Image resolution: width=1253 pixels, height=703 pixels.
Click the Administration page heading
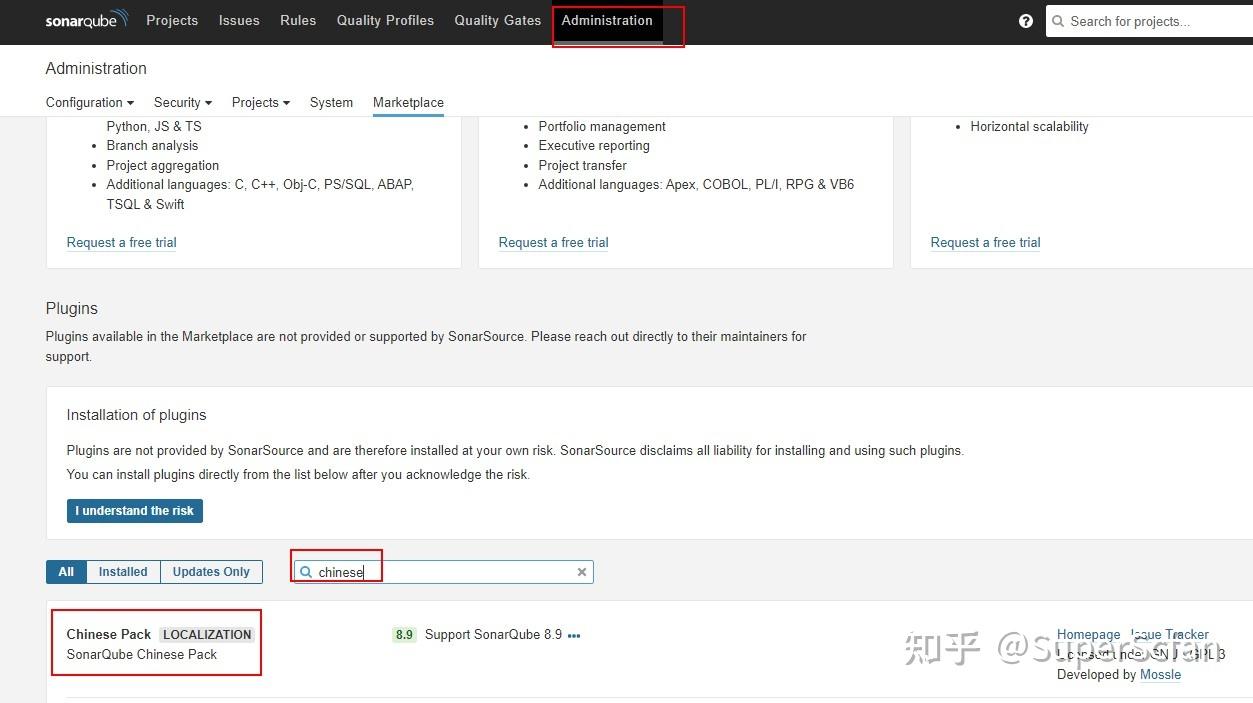point(96,68)
